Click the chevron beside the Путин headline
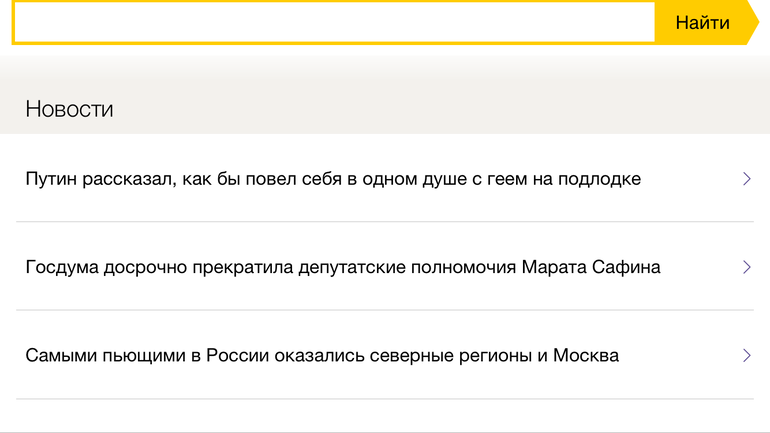770x433 pixels. click(x=746, y=179)
